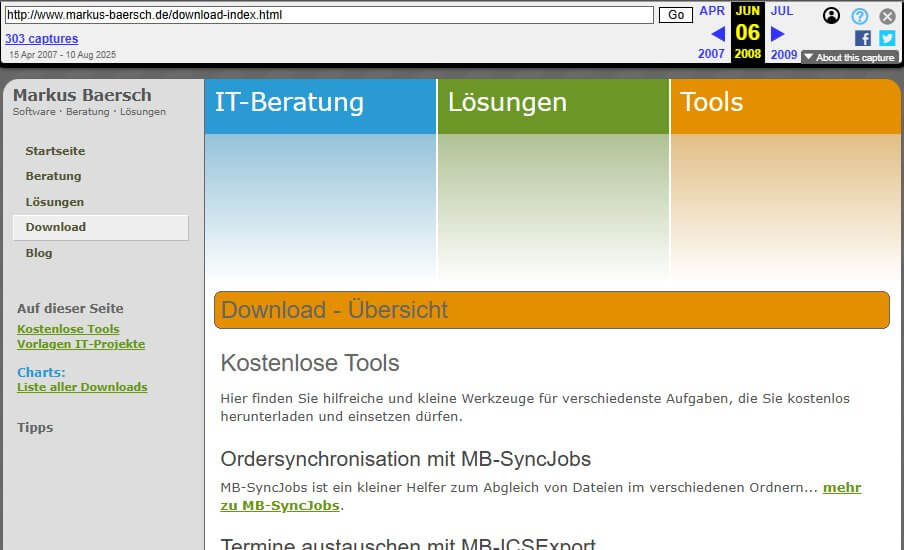904x550 pixels.
Task: Open the Beratung menu item
Action: (53, 176)
